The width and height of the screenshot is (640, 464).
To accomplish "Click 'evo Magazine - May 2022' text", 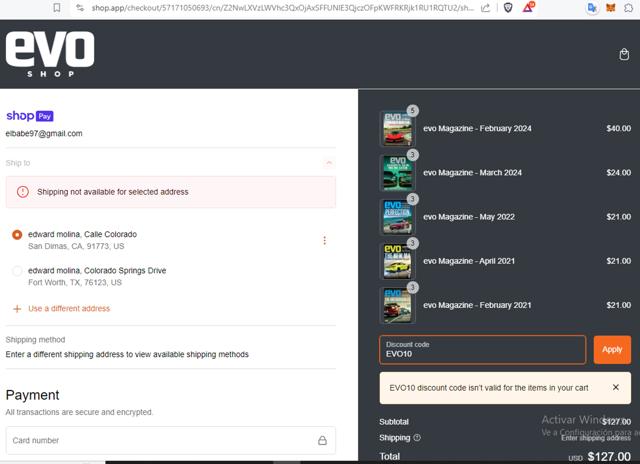I will (469, 217).
